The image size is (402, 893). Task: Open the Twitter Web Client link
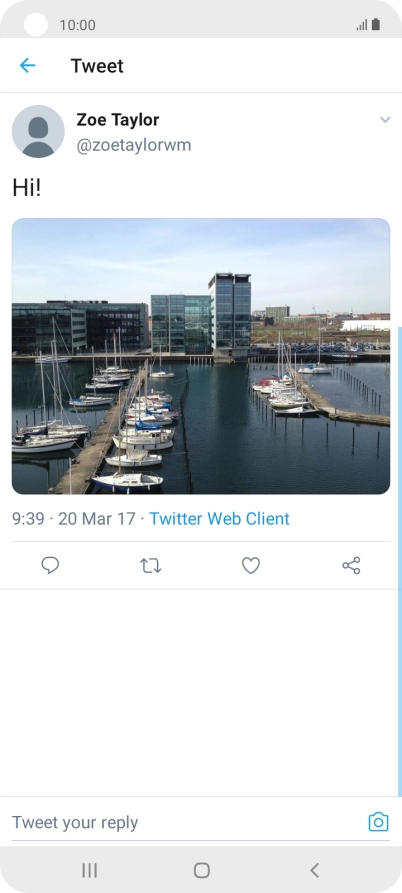(219, 519)
